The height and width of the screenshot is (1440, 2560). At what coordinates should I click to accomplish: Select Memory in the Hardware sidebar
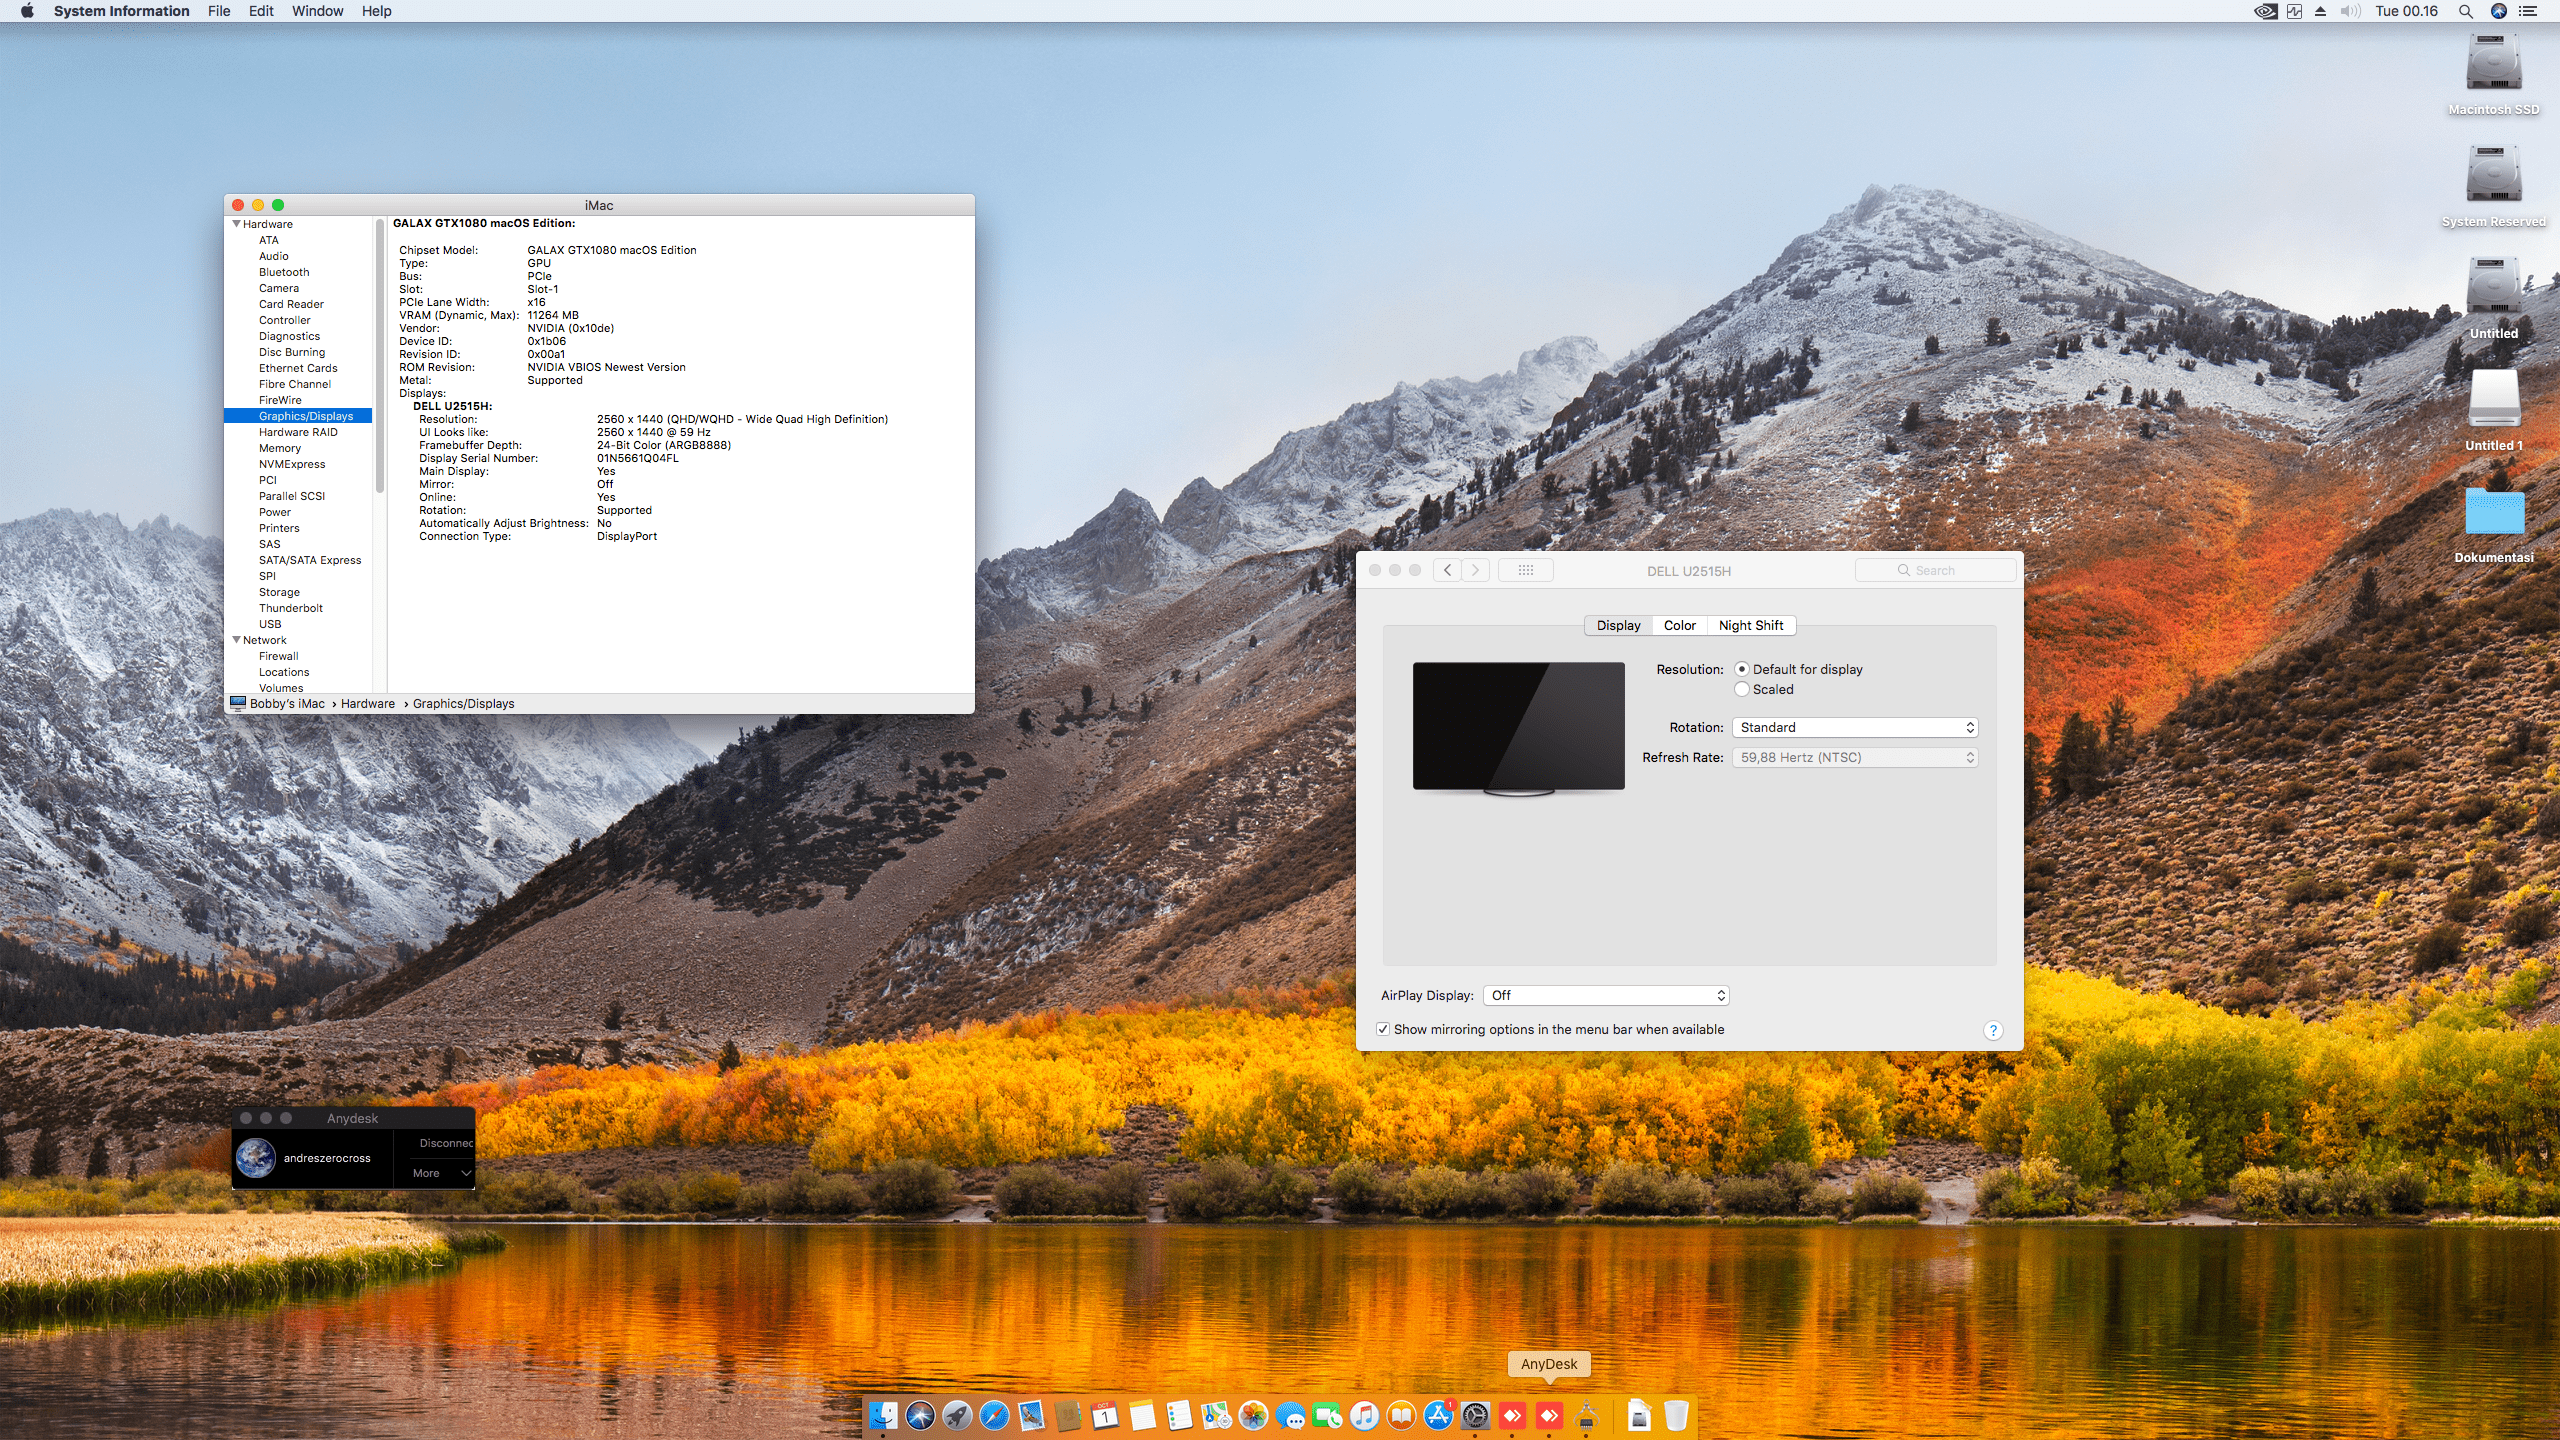coord(280,448)
